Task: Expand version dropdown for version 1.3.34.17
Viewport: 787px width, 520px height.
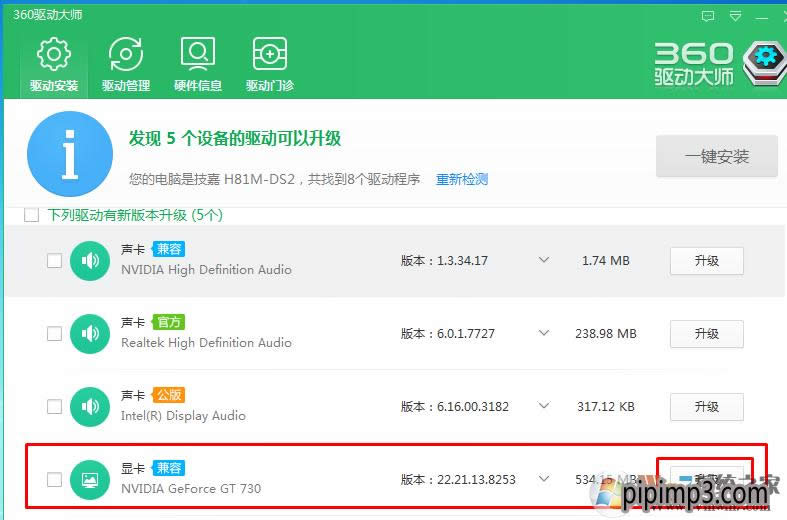Action: point(544,261)
